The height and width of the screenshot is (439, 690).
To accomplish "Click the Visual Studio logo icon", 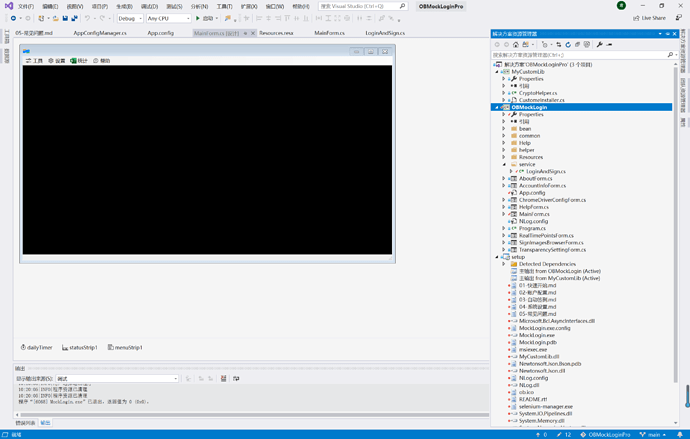I will point(8,6).
